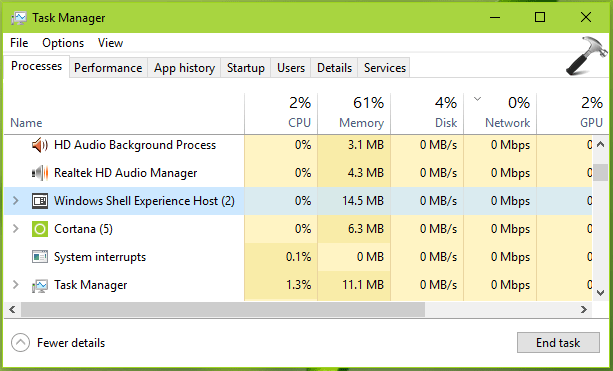Image resolution: width=613 pixels, height=371 pixels.
Task: Click the 14.5 MB memory cell
Action: 354,201
